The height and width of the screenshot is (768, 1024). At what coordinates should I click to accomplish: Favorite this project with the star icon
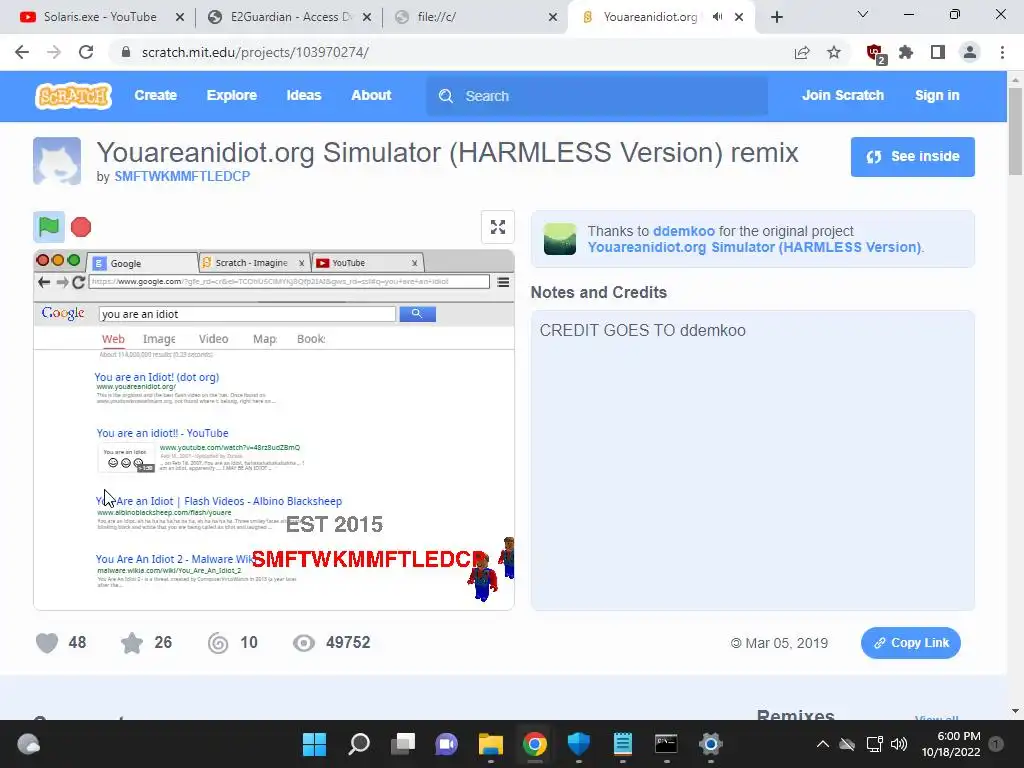[132, 643]
